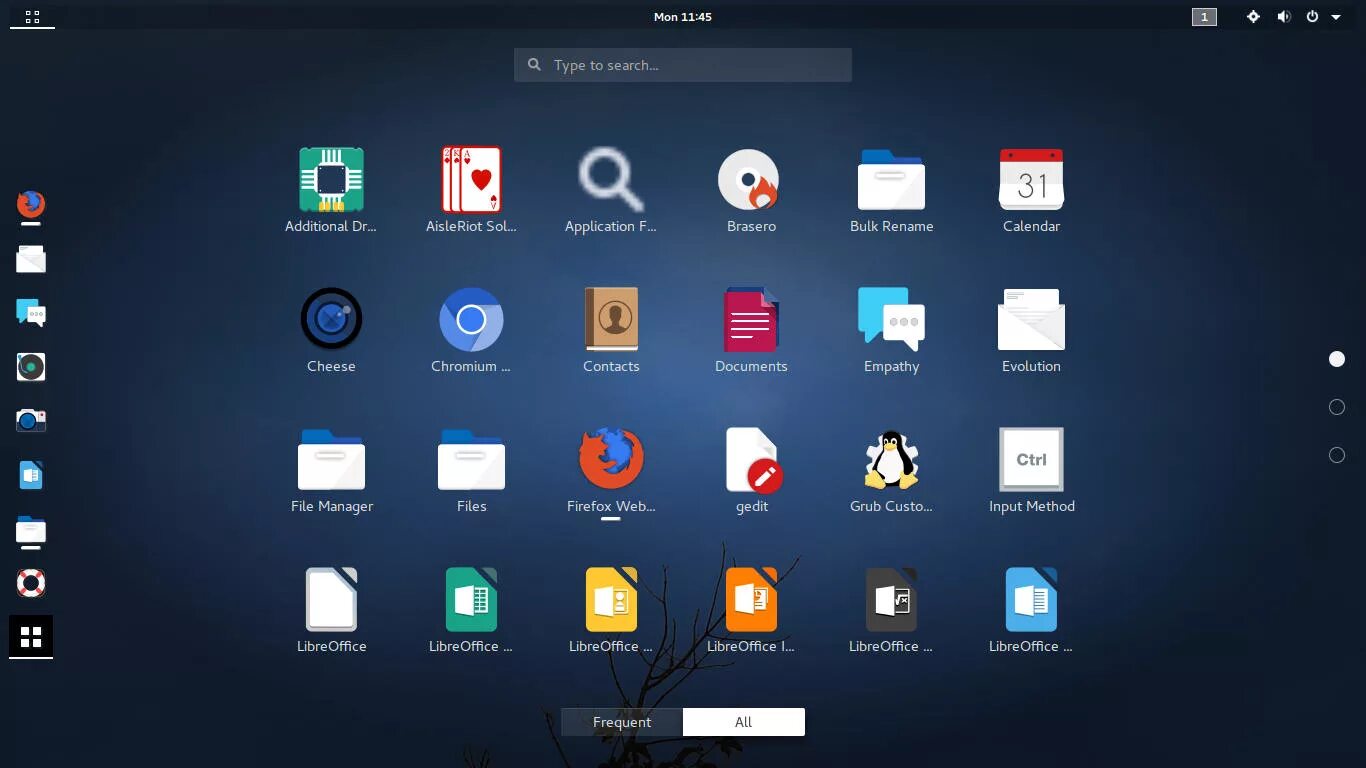Image resolution: width=1366 pixels, height=768 pixels.
Task: Switch to the second app page dot
Action: point(1337,407)
